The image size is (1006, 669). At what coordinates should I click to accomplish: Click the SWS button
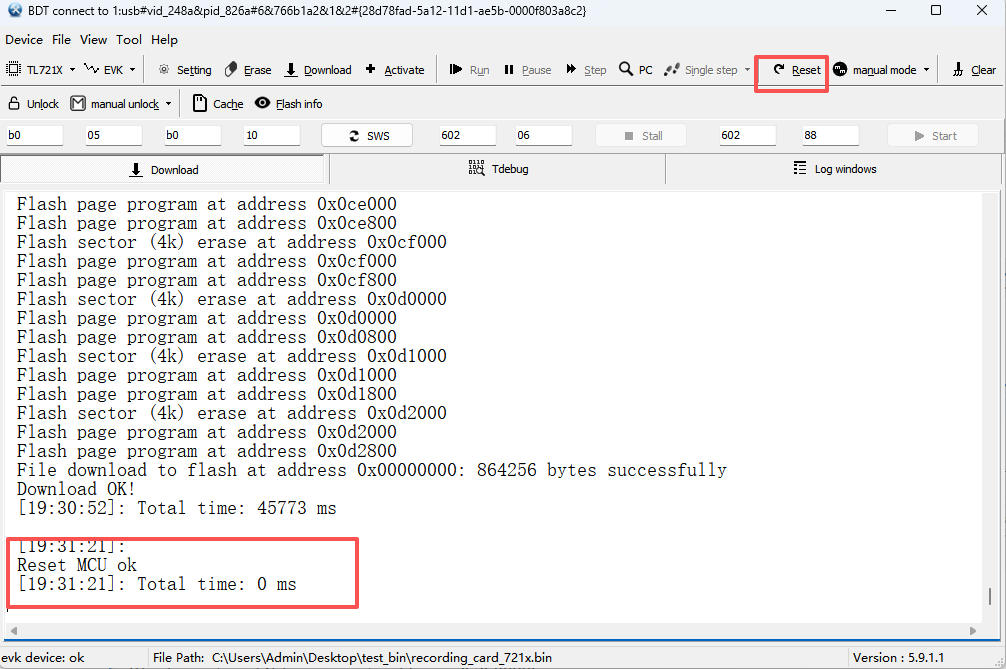point(367,135)
